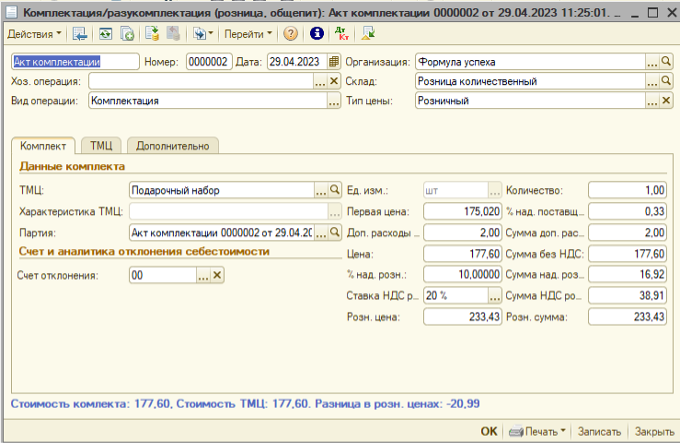This screenshot has height=444, width=680.
Task: Open the Дт/Кт postings icon
Action: pos(343,33)
